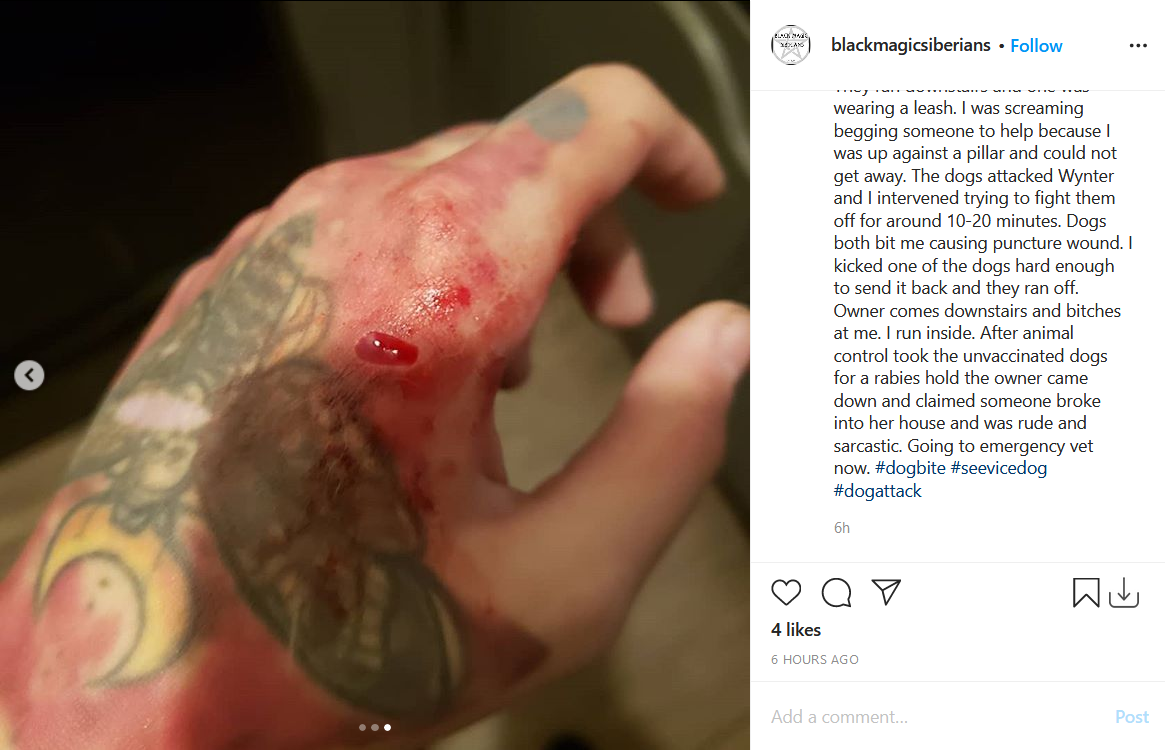
Task: Open the 6 hours ago timestamp
Action: [x=814, y=659]
